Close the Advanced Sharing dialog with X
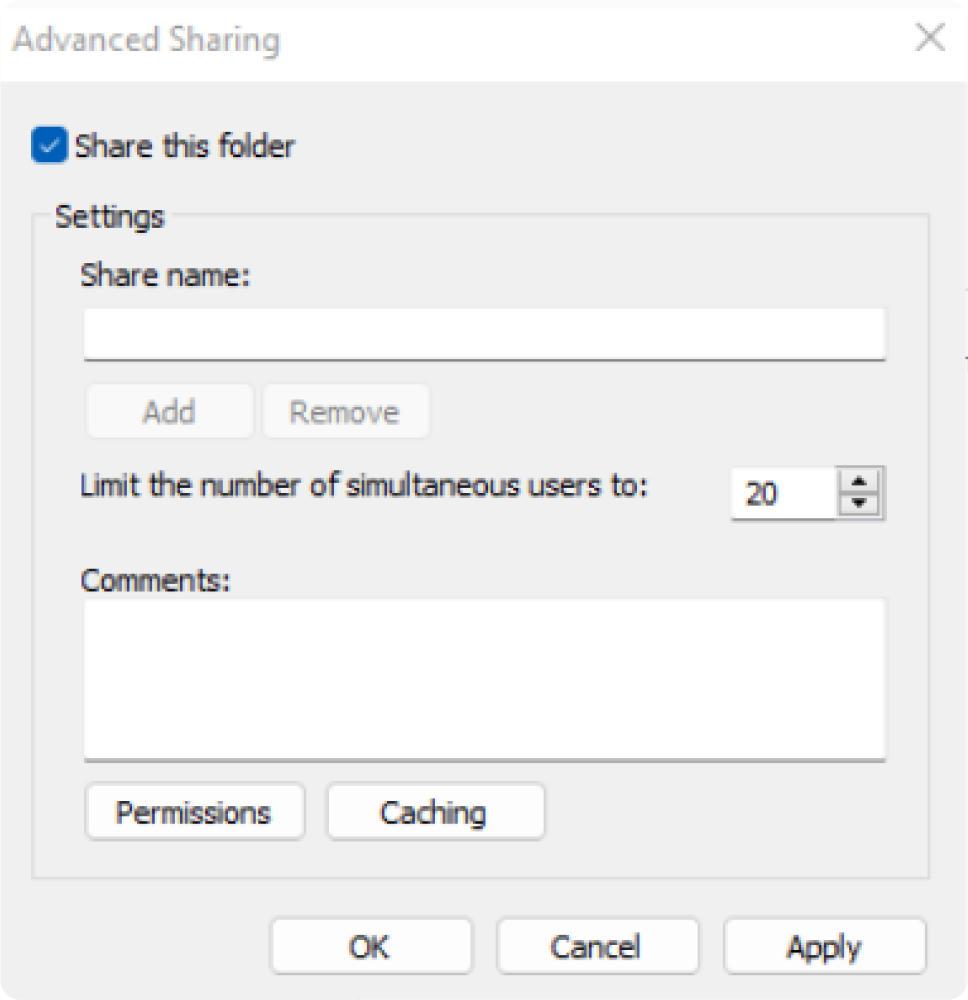The image size is (968, 1000). pyautogui.click(x=930, y=37)
